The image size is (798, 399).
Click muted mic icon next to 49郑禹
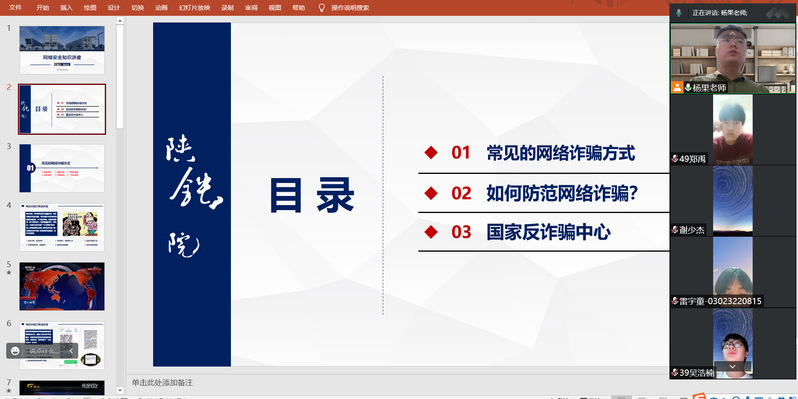675,159
